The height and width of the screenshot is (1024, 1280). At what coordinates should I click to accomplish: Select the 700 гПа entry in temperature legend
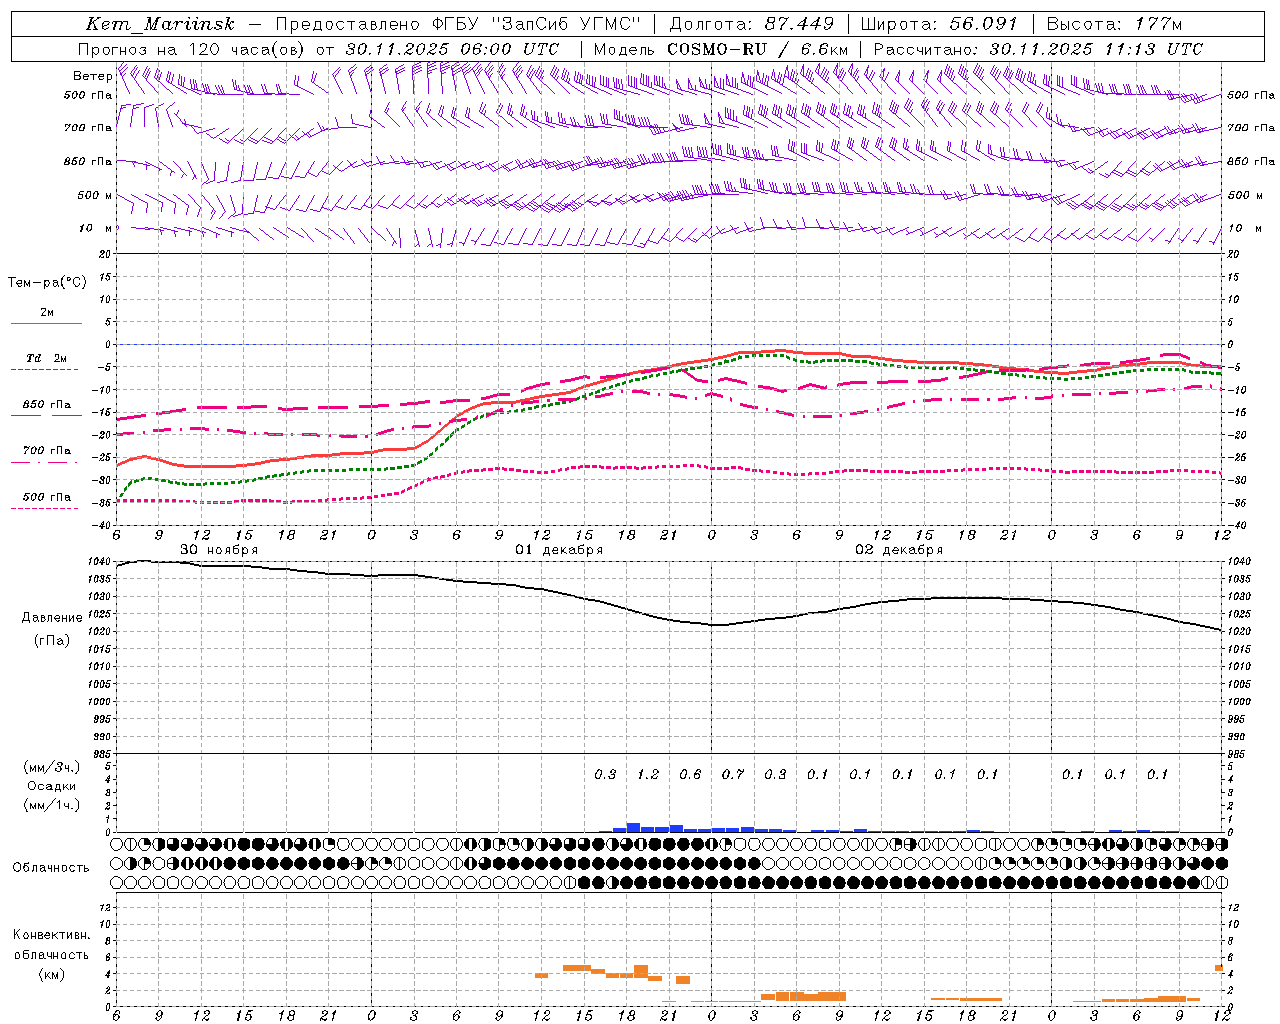click(46, 450)
